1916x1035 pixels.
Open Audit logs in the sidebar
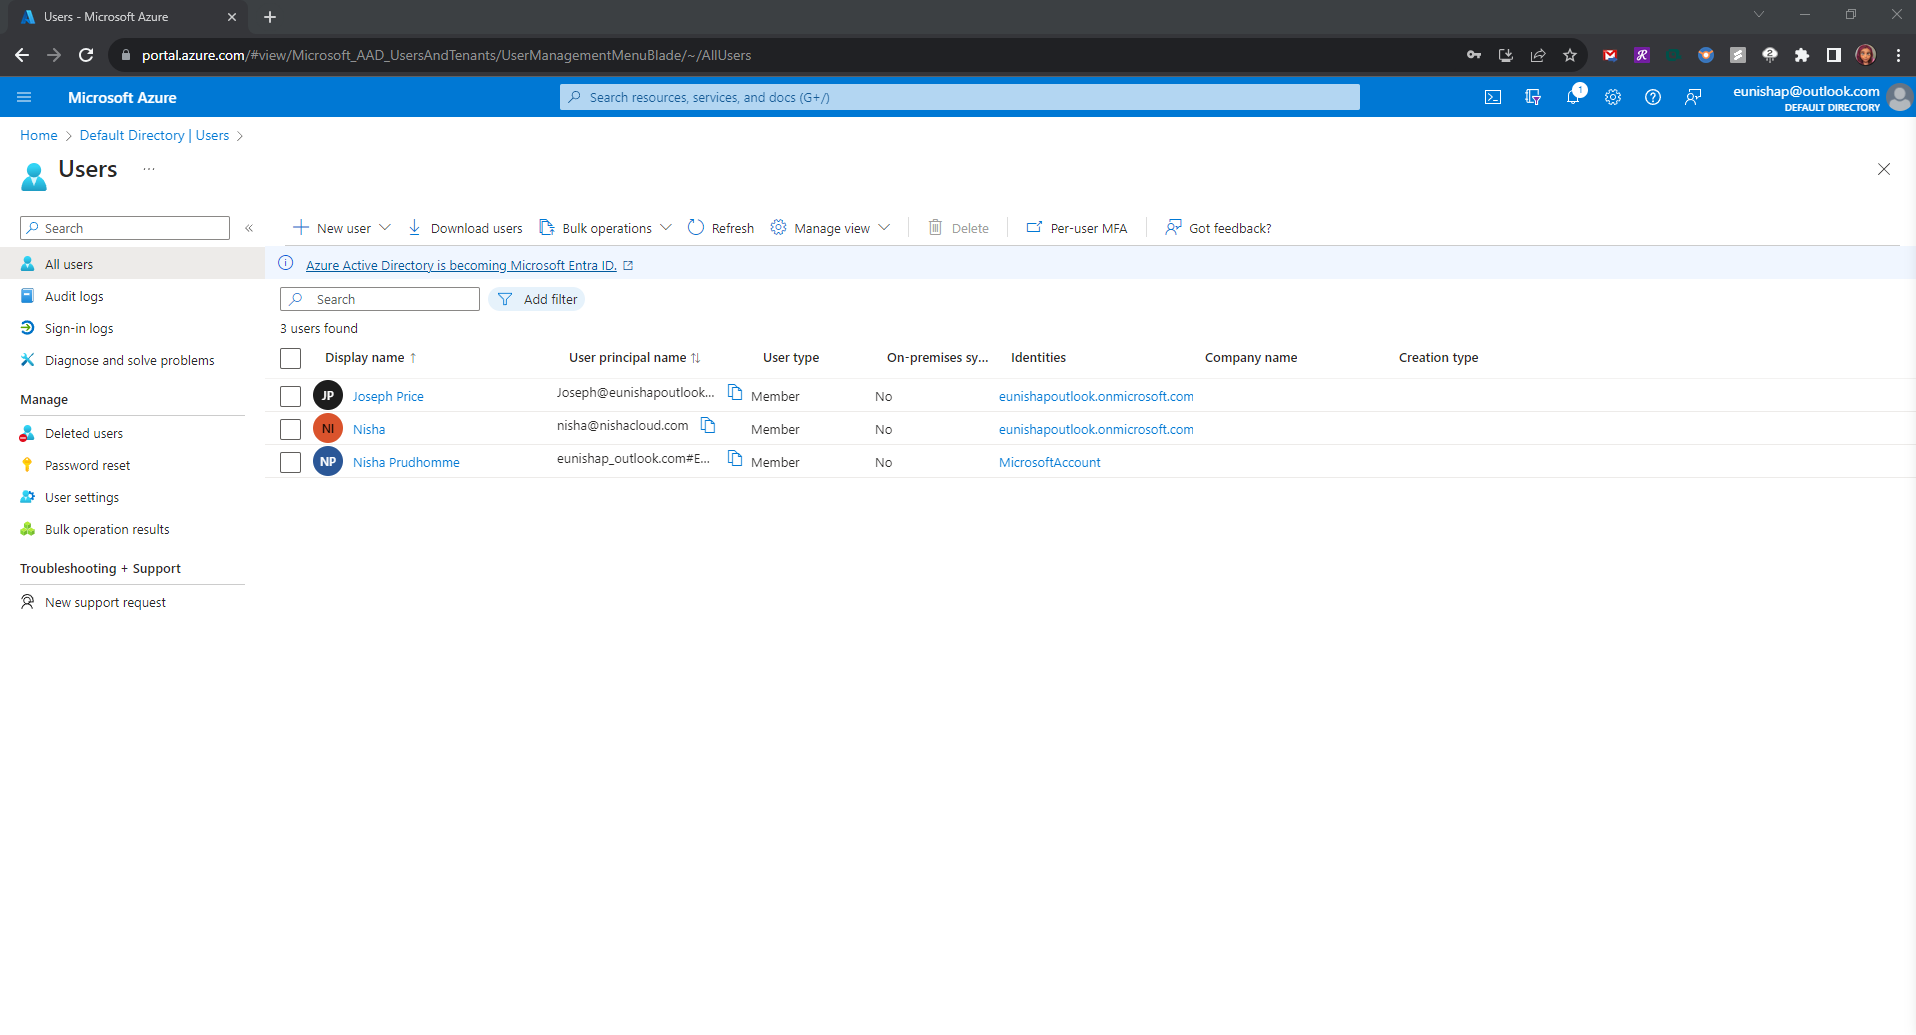(x=74, y=297)
